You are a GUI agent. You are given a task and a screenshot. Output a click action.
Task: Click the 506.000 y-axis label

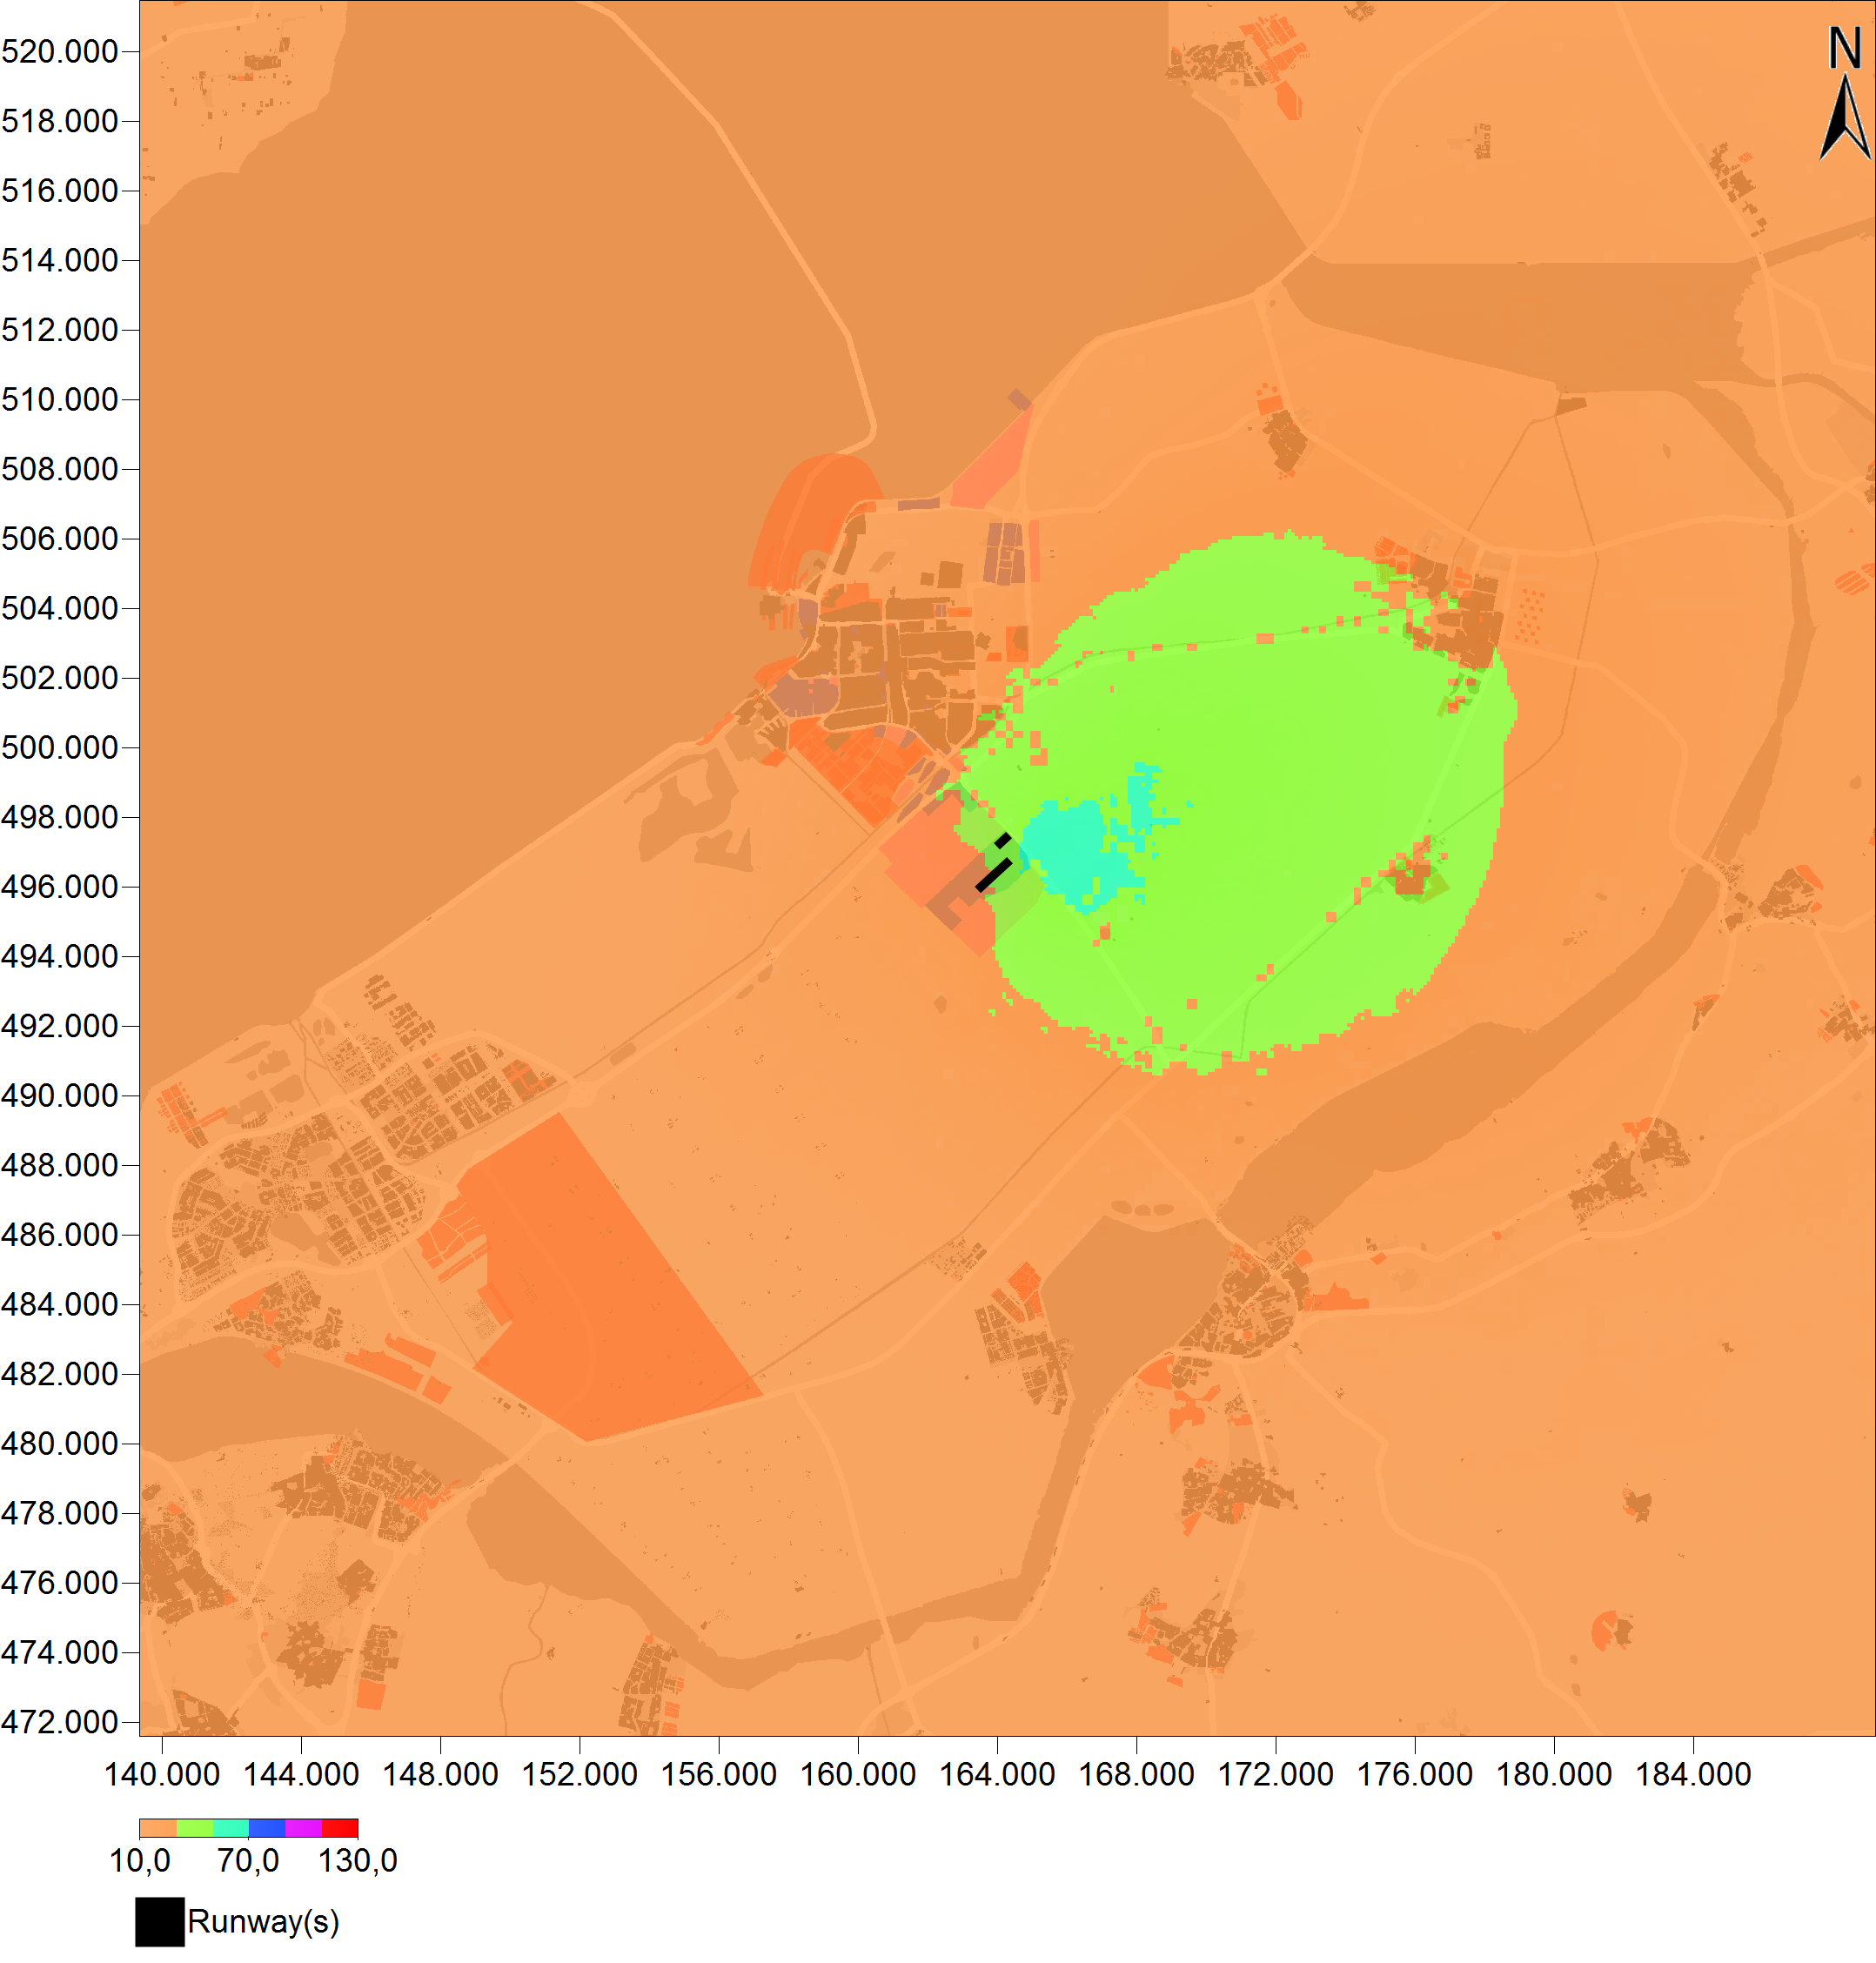(60, 539)
